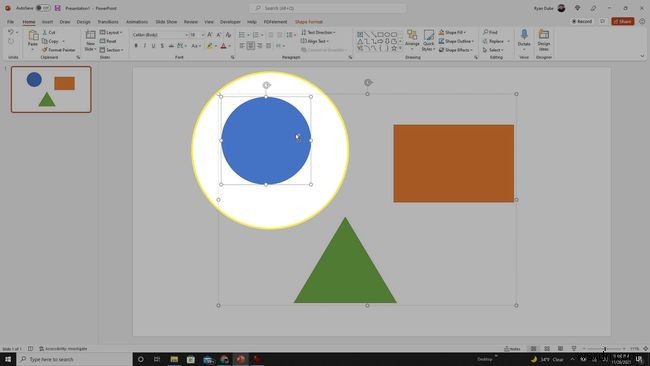Open the Select dropdown in Editing
The width and height of the screenshot is (650, 366).
click(x=493, y=50)
